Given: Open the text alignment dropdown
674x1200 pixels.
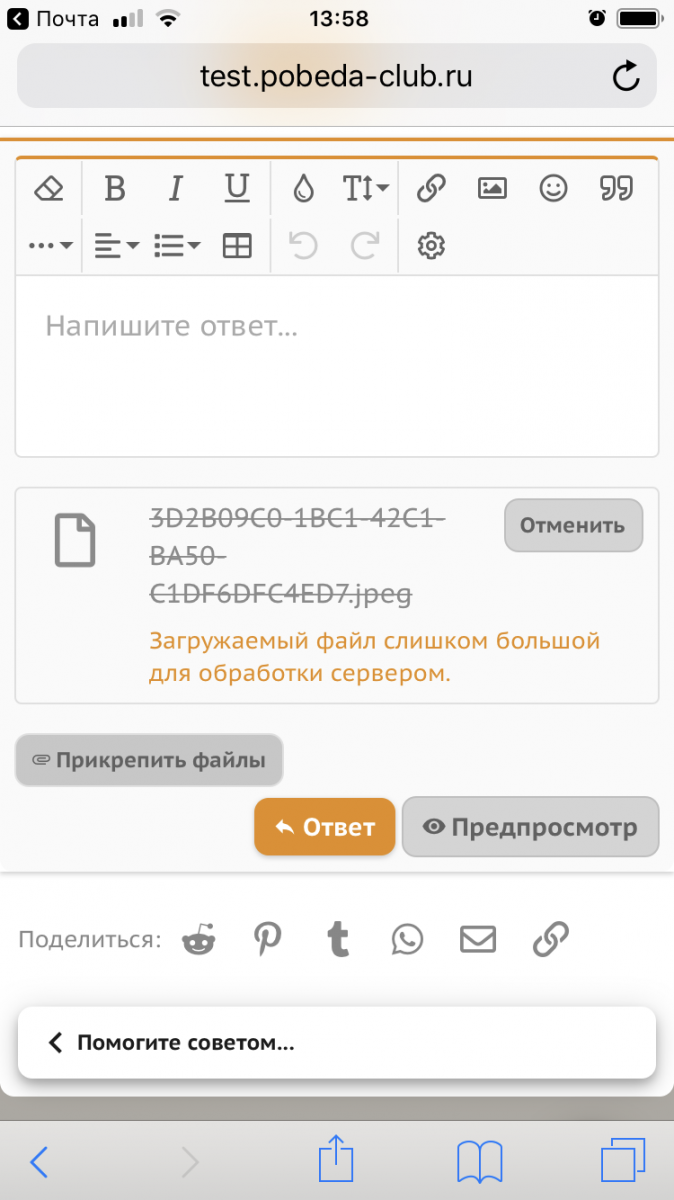Looking at the screenshot, I should tap(116, 246).
